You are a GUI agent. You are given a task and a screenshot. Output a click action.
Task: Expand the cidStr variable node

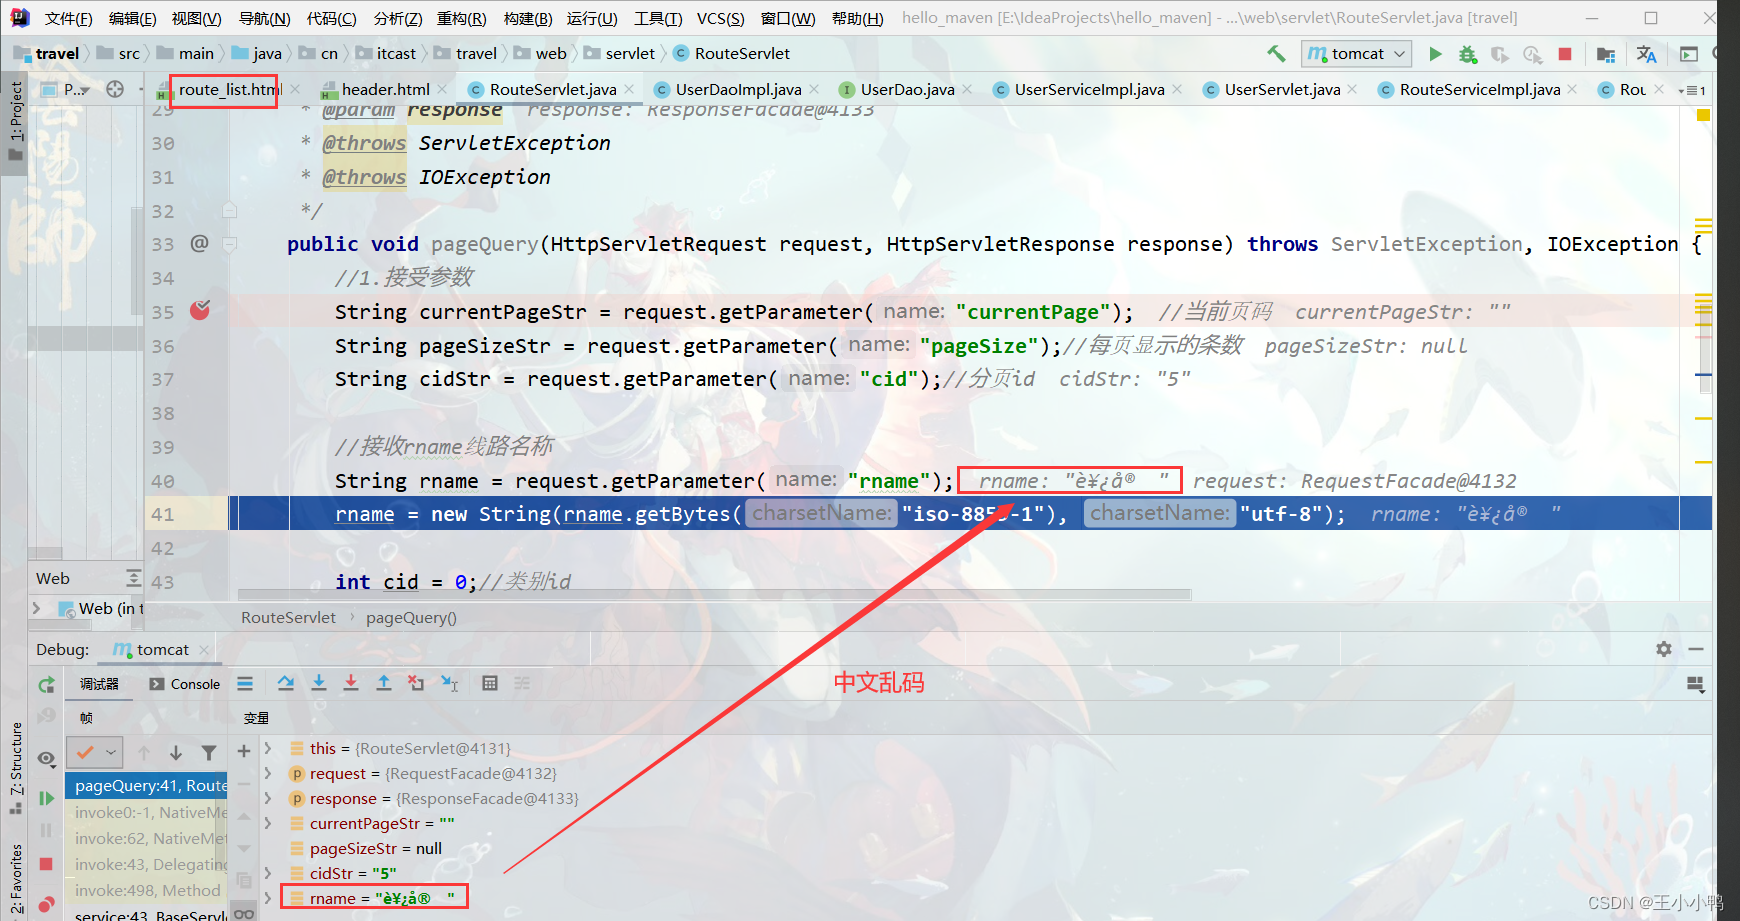pyautogui.click(x=268, y=873)
